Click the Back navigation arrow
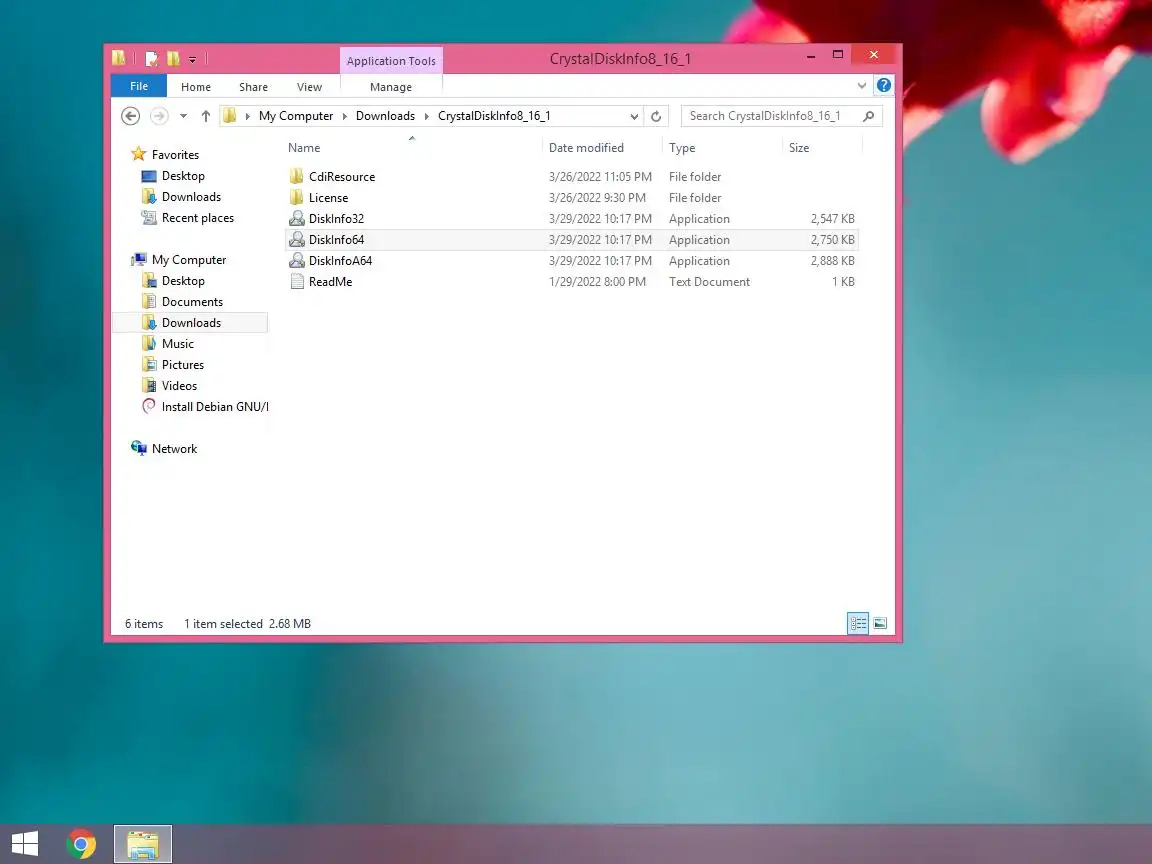The height and width of the screenshot is (864, 1152). click(130, 116)
